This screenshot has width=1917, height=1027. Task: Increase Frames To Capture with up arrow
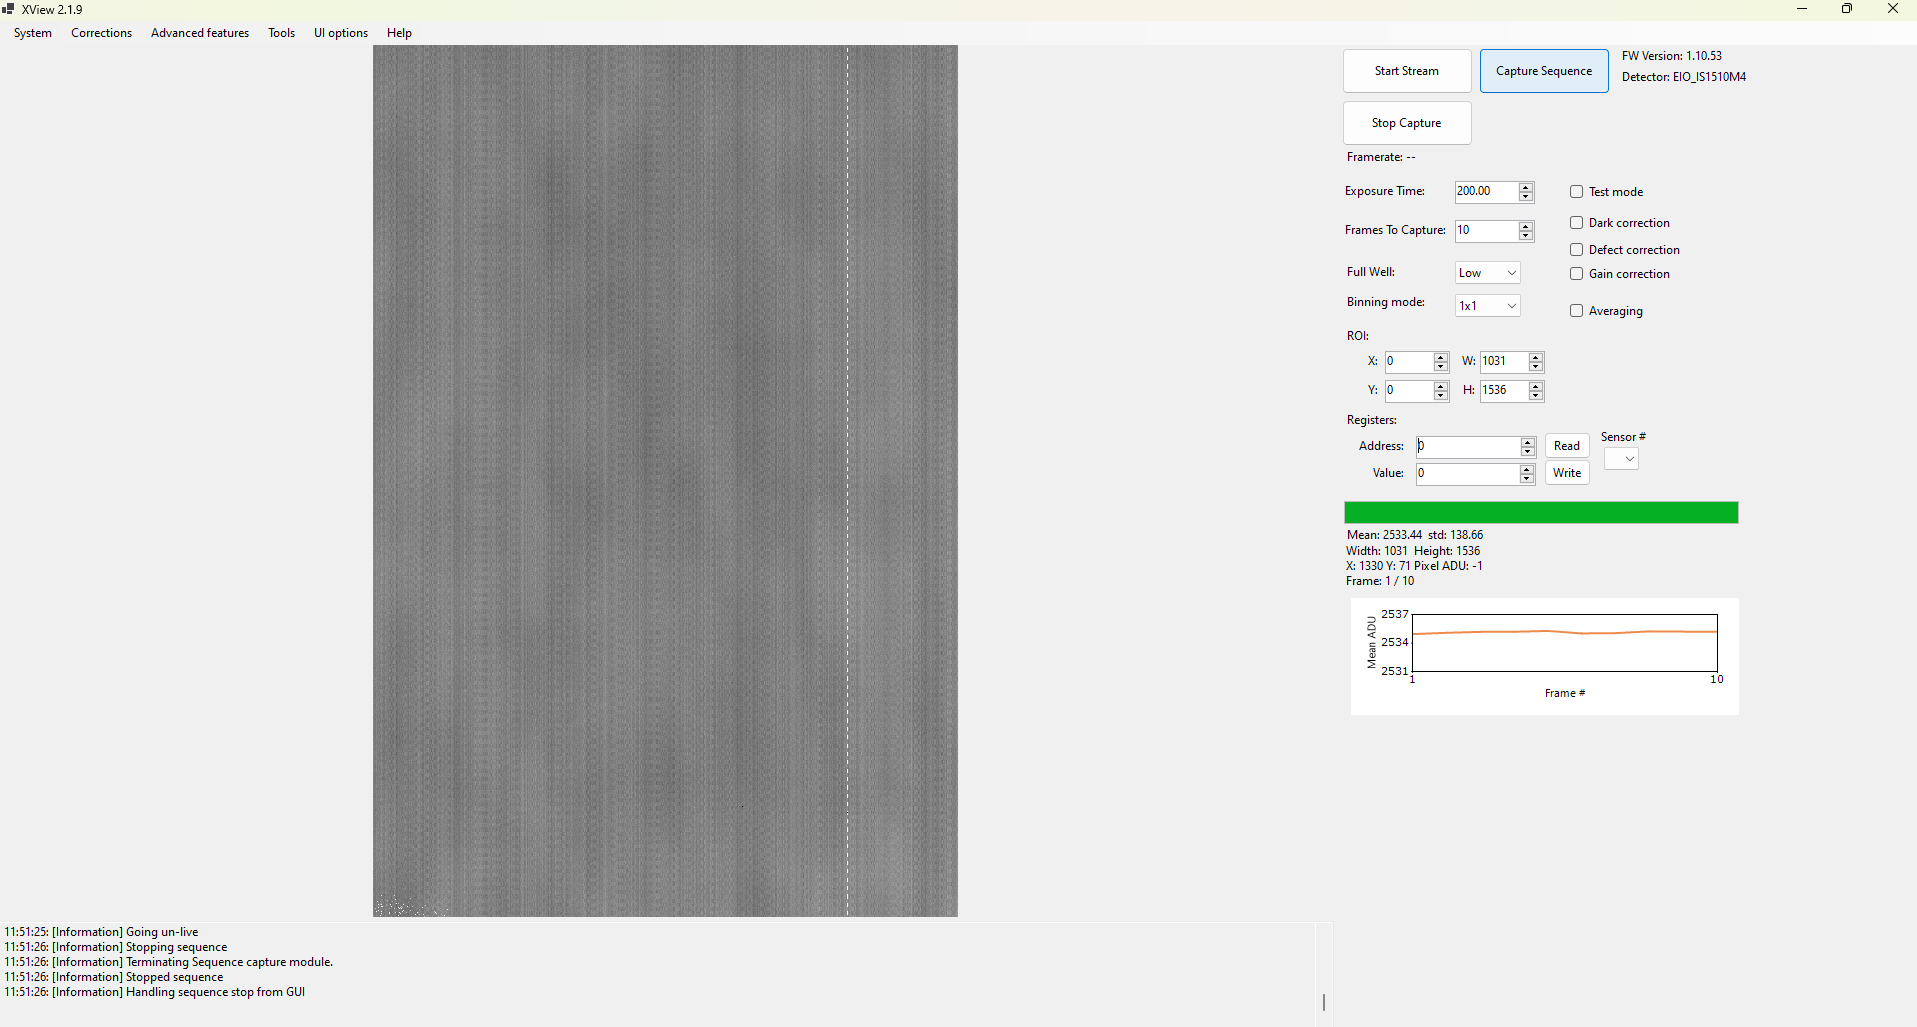[x=1526, y=226]
